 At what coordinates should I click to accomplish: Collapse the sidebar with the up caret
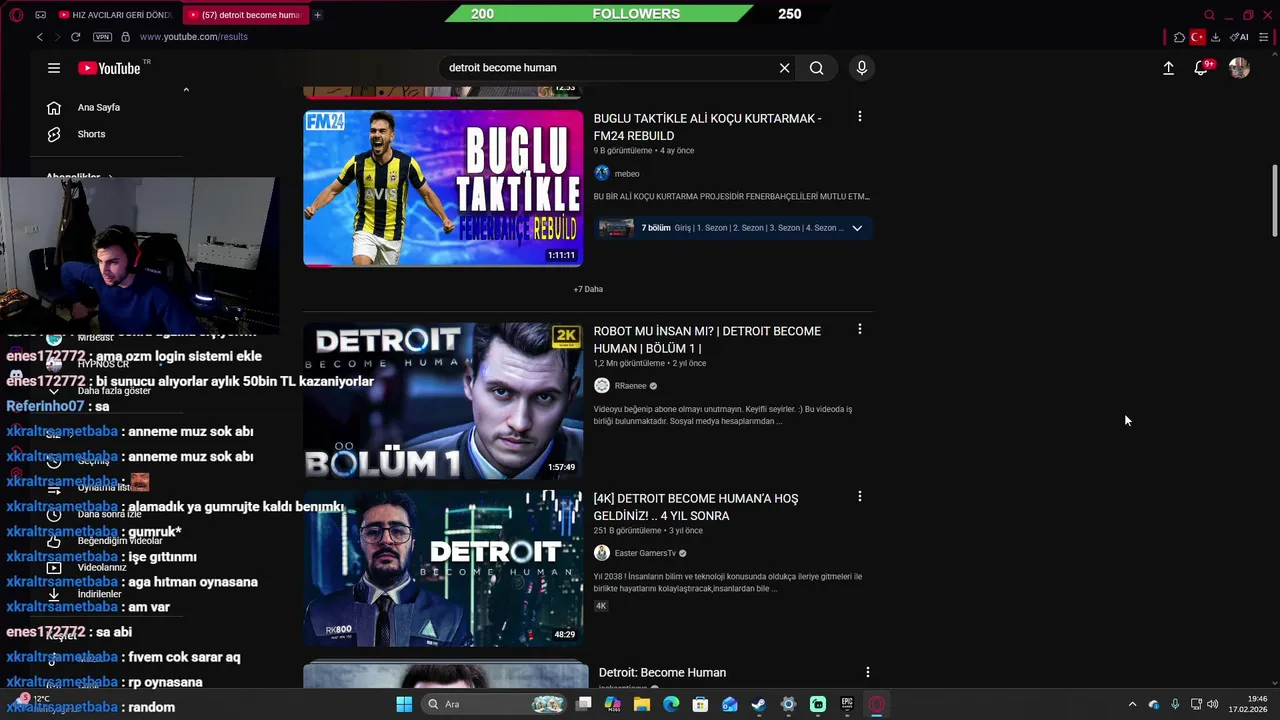click(186, 90)
